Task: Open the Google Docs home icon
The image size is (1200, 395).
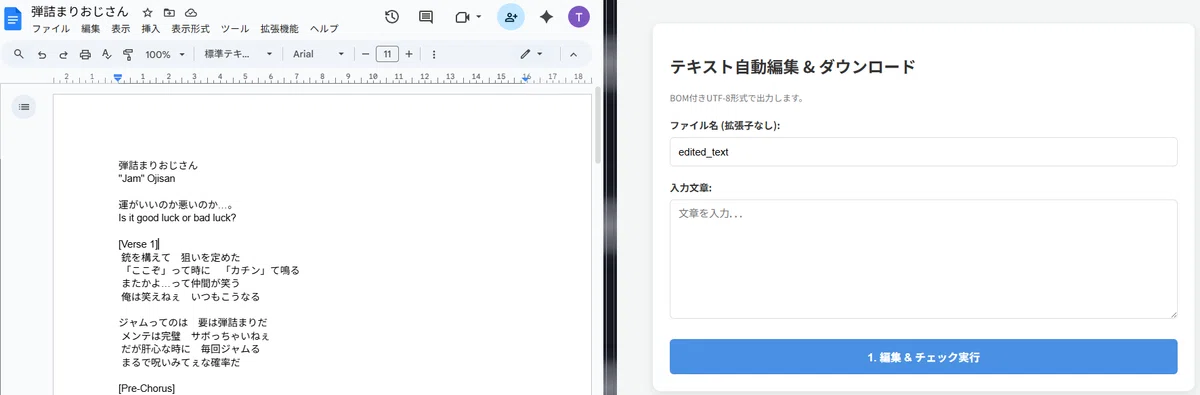Action: 13,18
